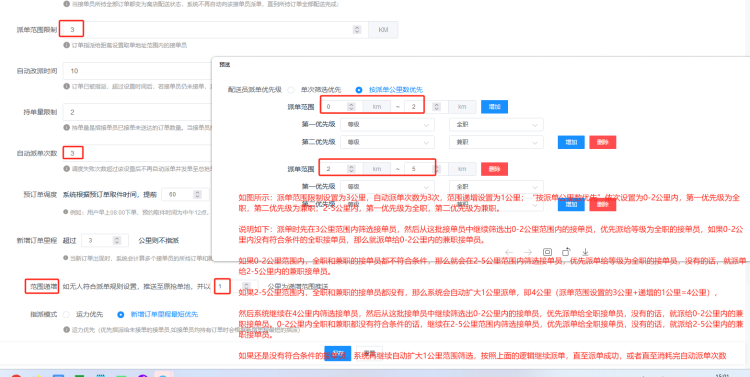
Task: Click the info icon under 新增订单里程 row
Action: pyautogui.click(x=66, y=258)
